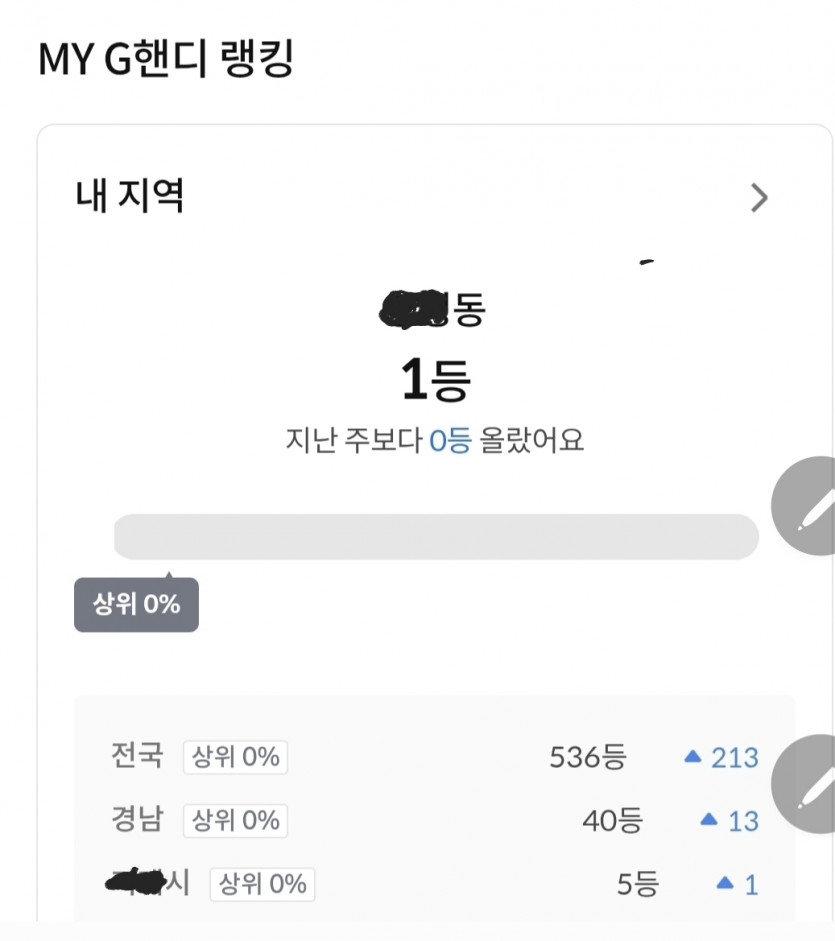Click the gray ranking progress bar
The width and height of the screenshot is (835, 941).
click(436, 537)
